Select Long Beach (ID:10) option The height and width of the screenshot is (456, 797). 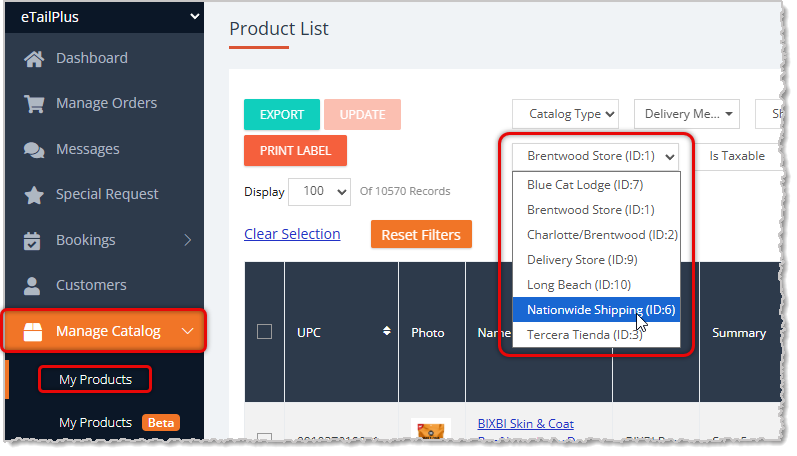tap(596, 285)
